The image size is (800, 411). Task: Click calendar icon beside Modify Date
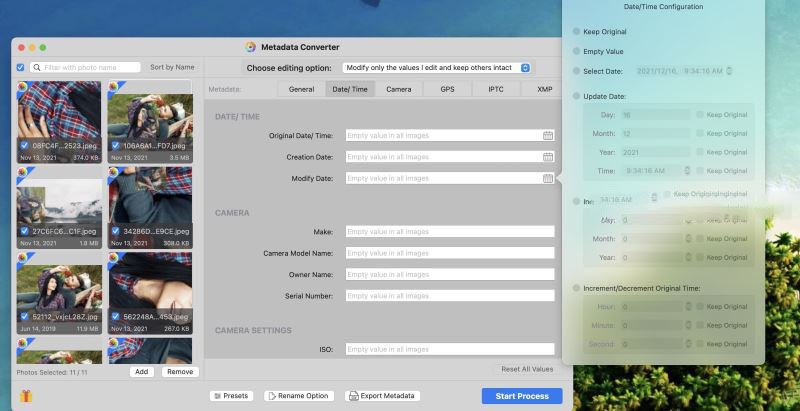547,178
